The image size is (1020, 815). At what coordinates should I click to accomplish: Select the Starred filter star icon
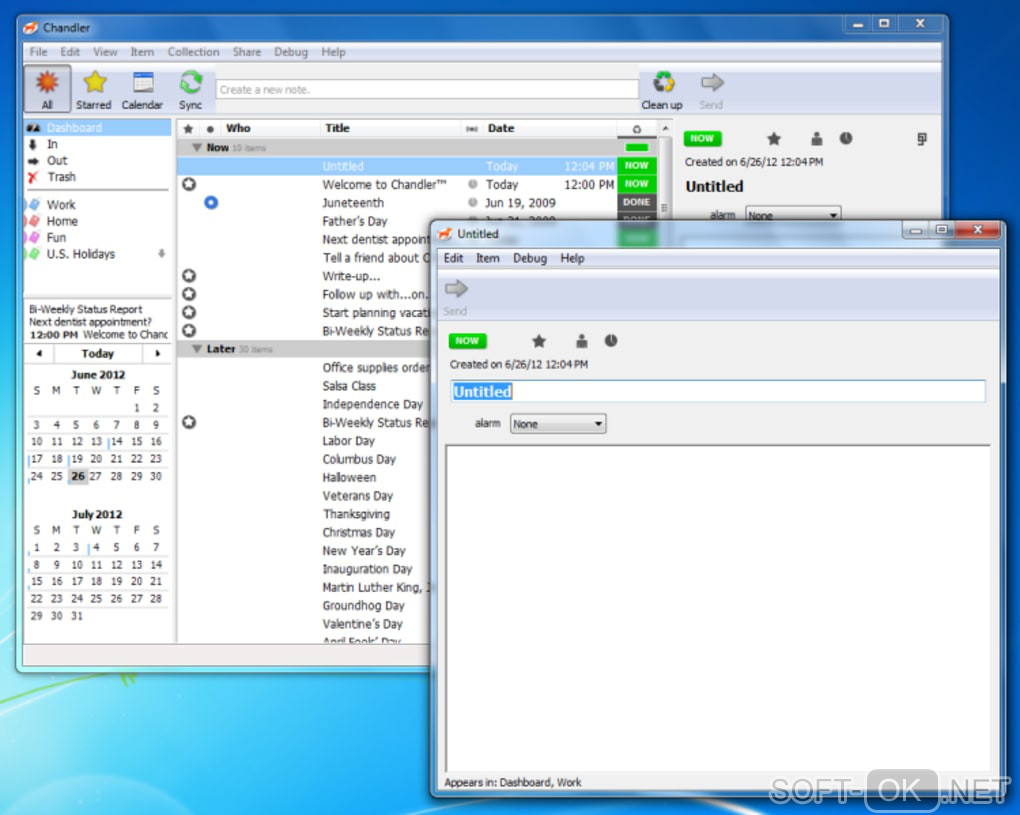tap(94, 83)
